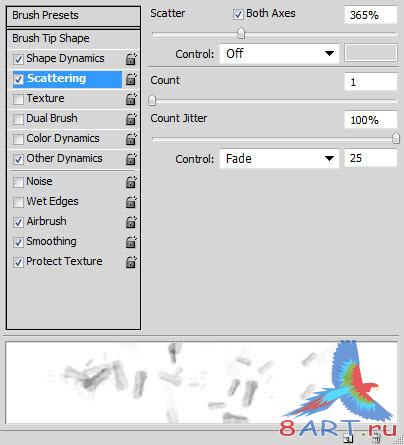Select the Color Dynamics option label
404x445 pixels.
click(x=63, y=138)
